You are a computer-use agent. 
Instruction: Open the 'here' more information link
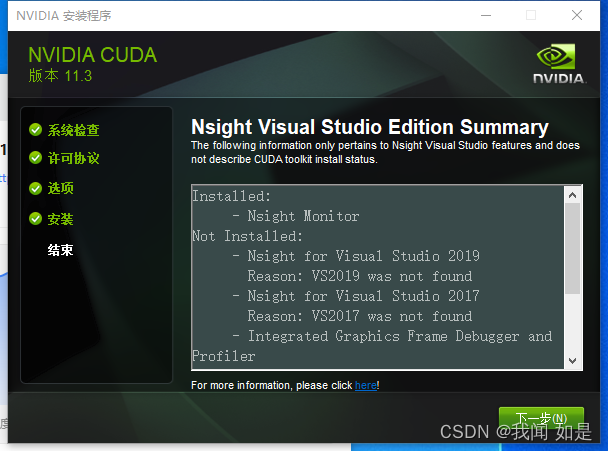tap(366, 385)
